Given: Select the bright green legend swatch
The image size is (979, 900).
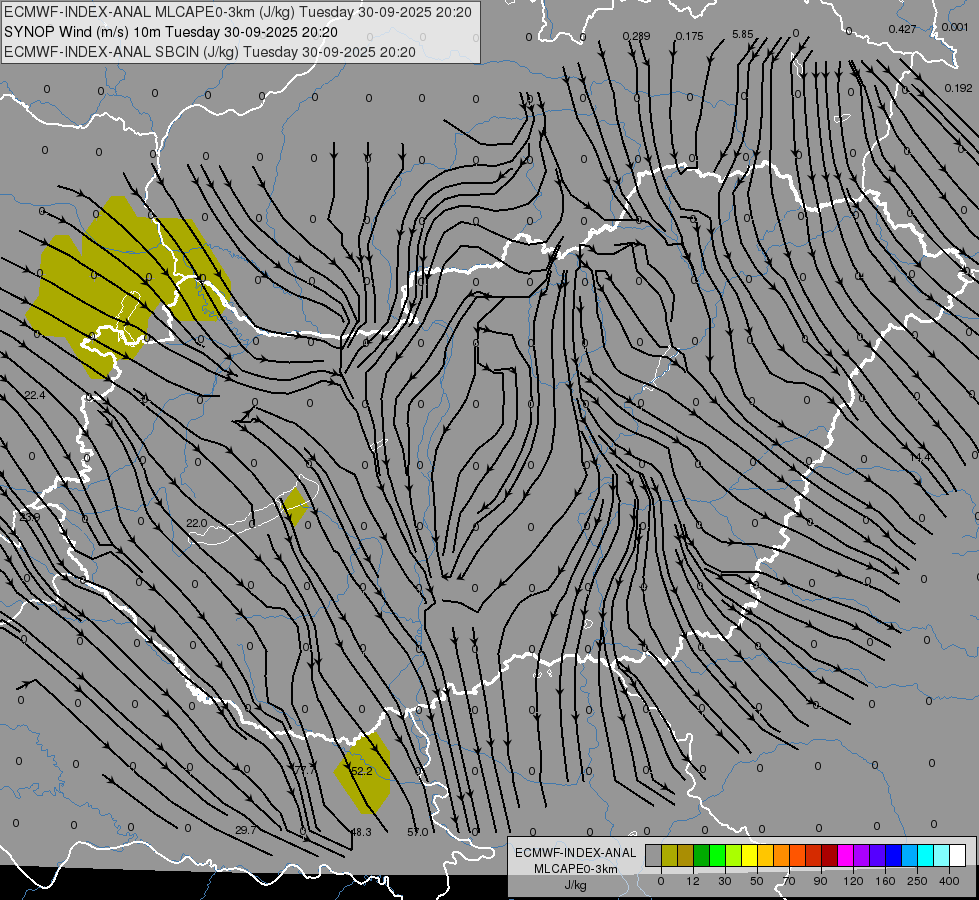Looking at the screenshot, I should [x=717, y=855].
